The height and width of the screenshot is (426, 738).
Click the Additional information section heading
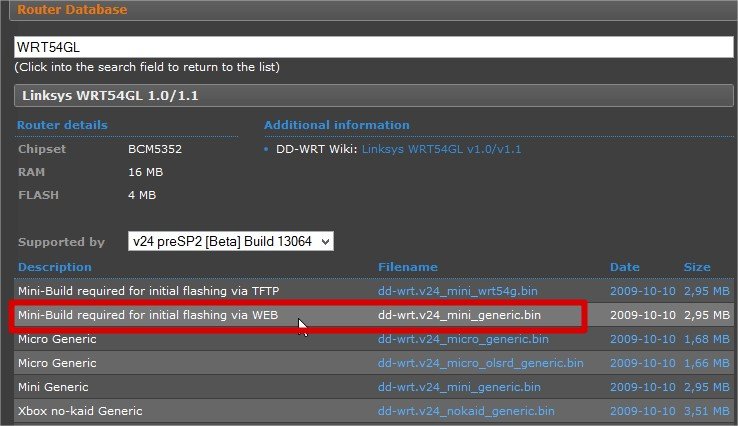coord(336,125)
